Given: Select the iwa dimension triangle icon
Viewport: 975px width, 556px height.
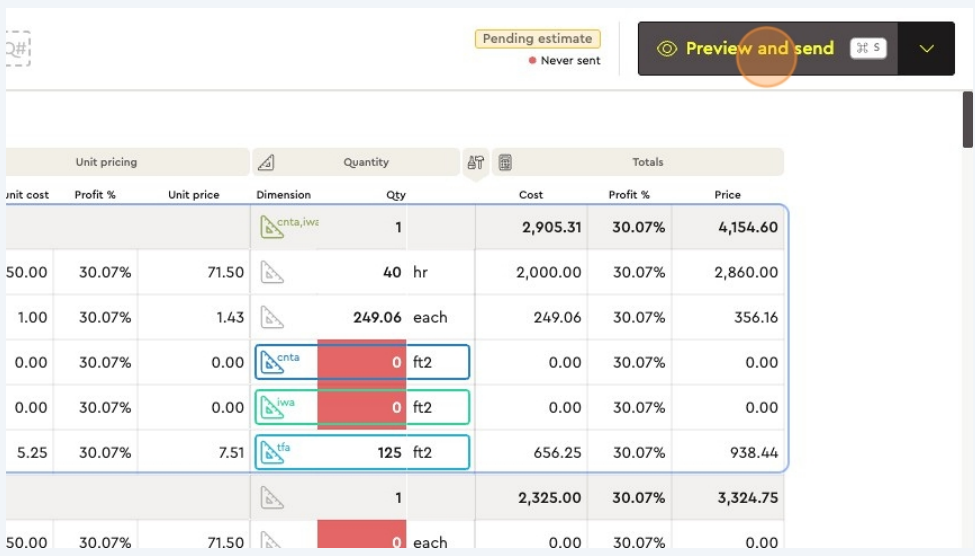Looking at the screenshot, I should pos(271,407).
